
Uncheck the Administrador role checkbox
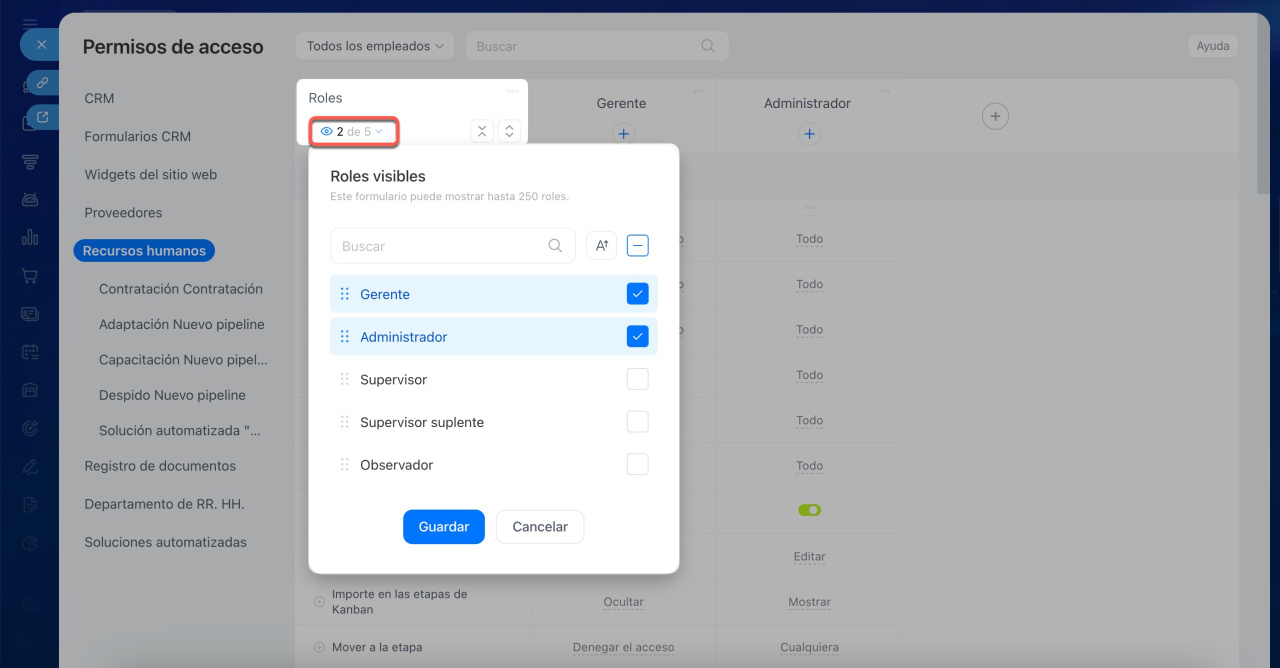coord(637,337)
